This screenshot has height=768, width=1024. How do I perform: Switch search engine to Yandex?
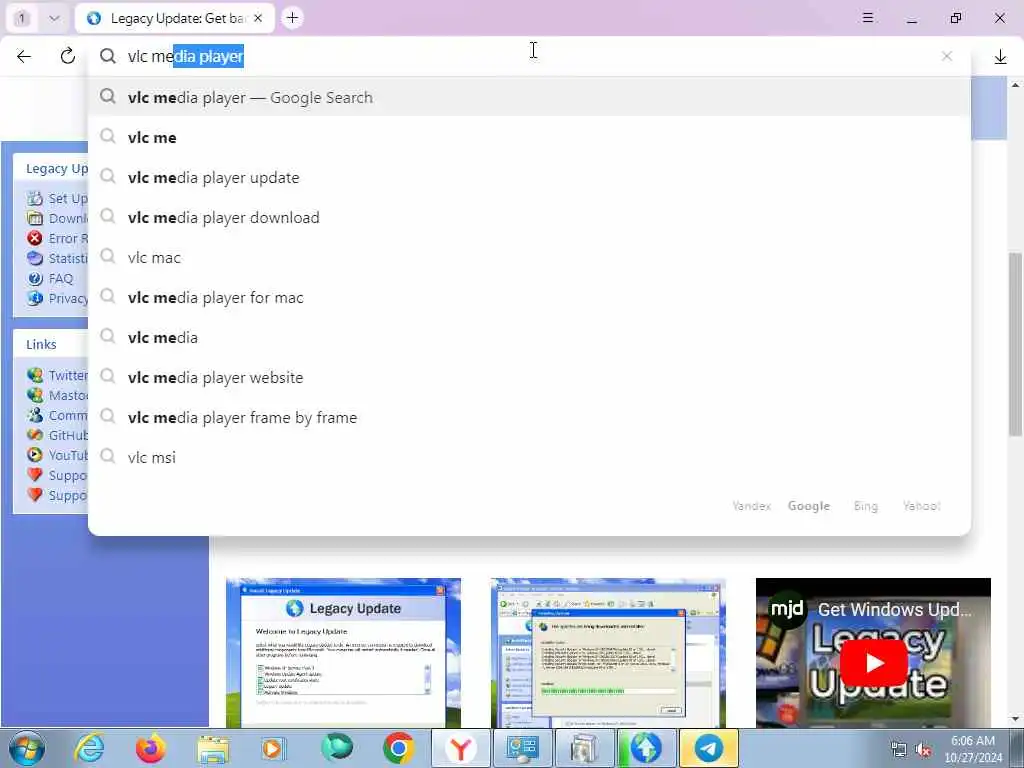pos(751,506)
